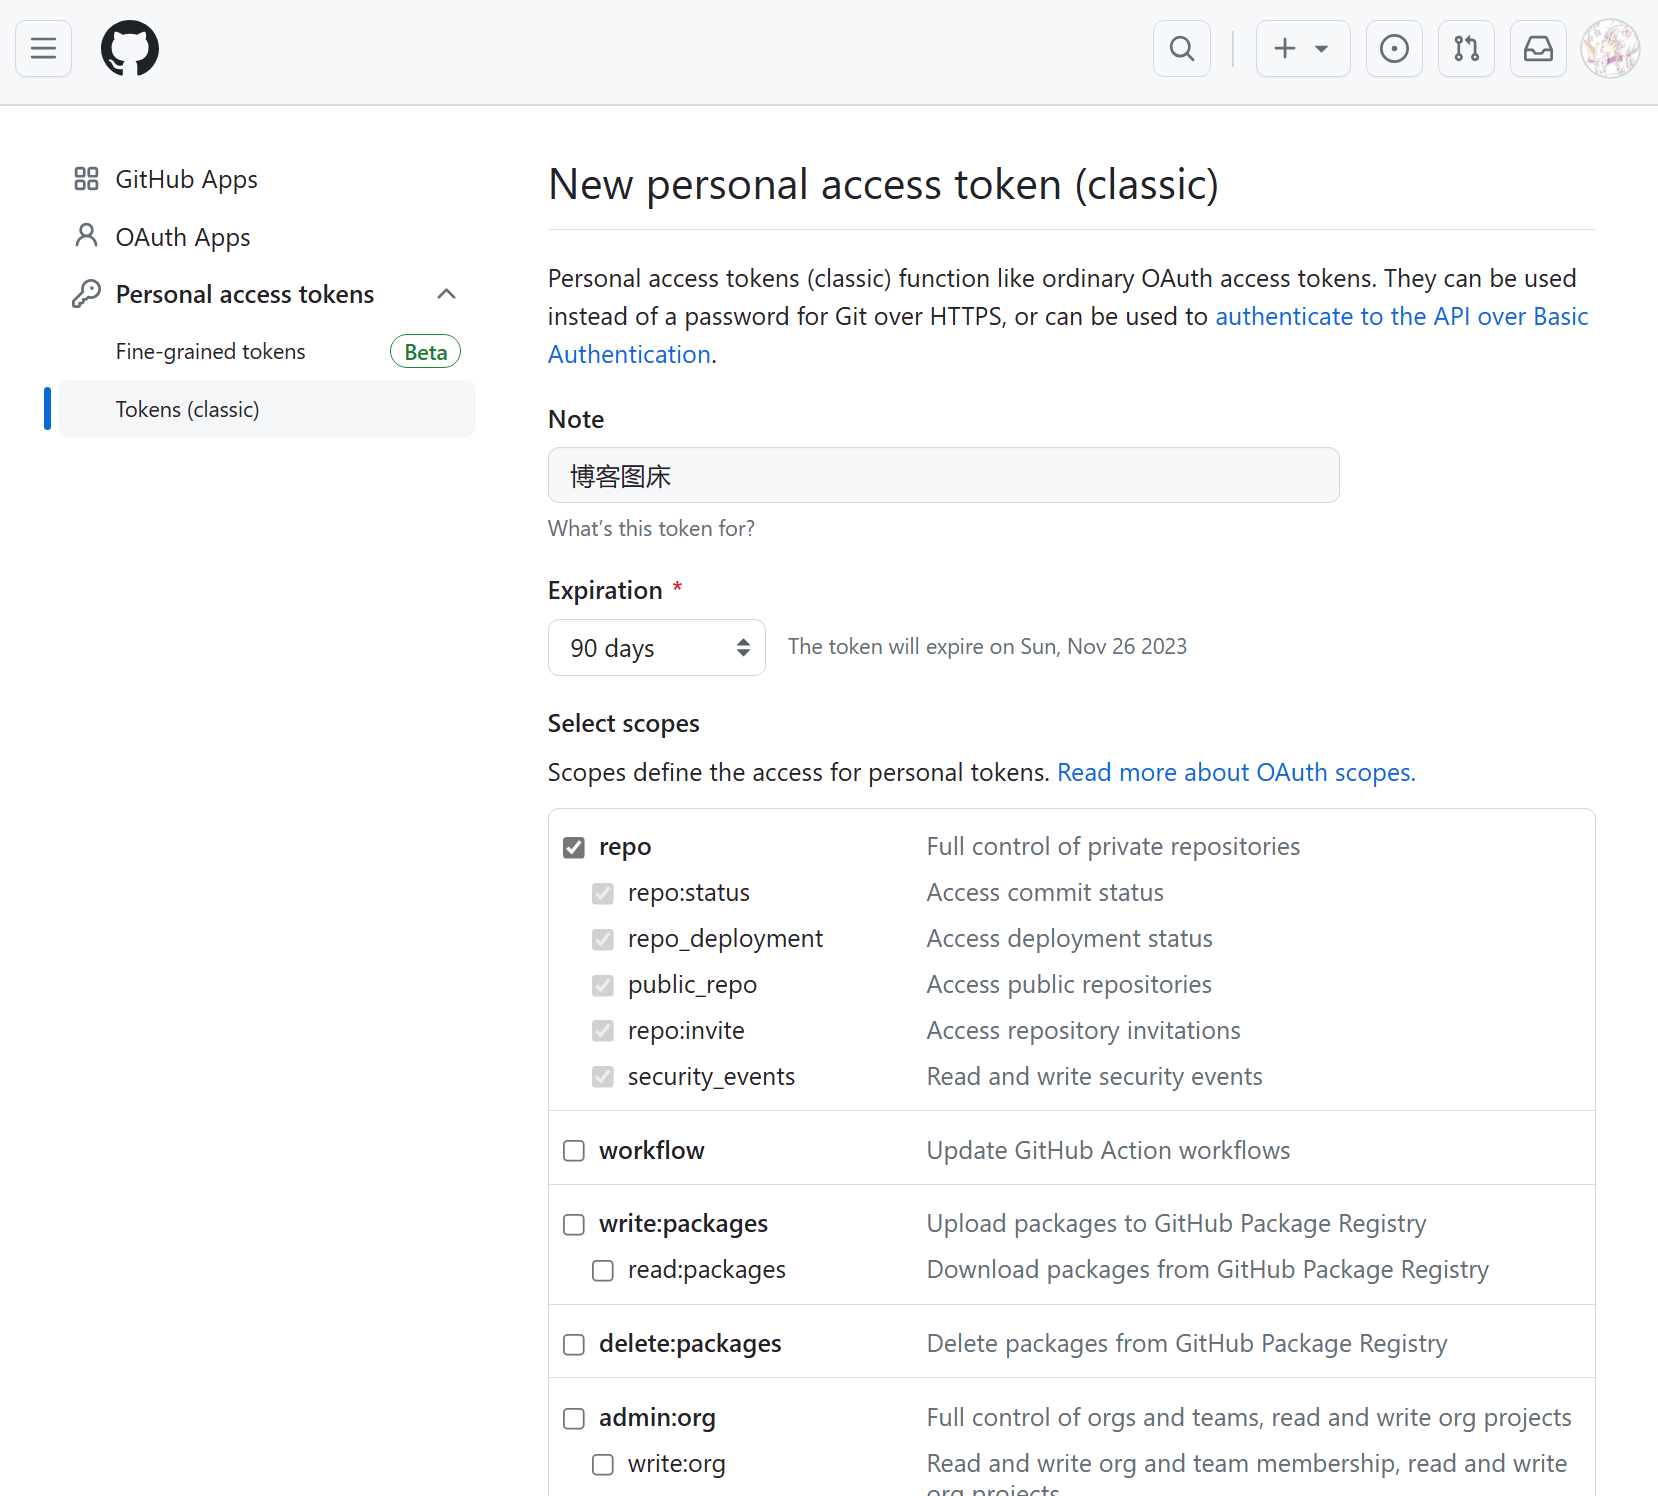Open the notifications inbox icon
Viewport: 1658px width, 1496px height.
point(1538,48)
